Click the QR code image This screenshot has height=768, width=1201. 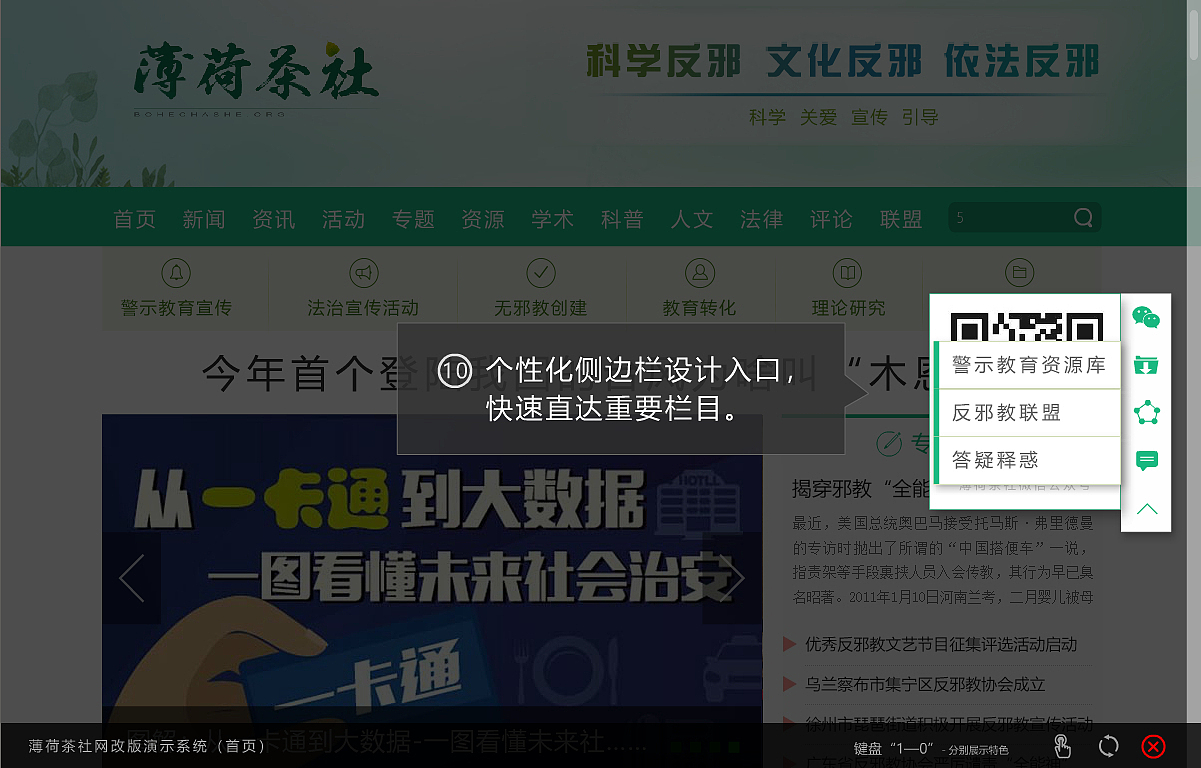[x=1026, y=326]
